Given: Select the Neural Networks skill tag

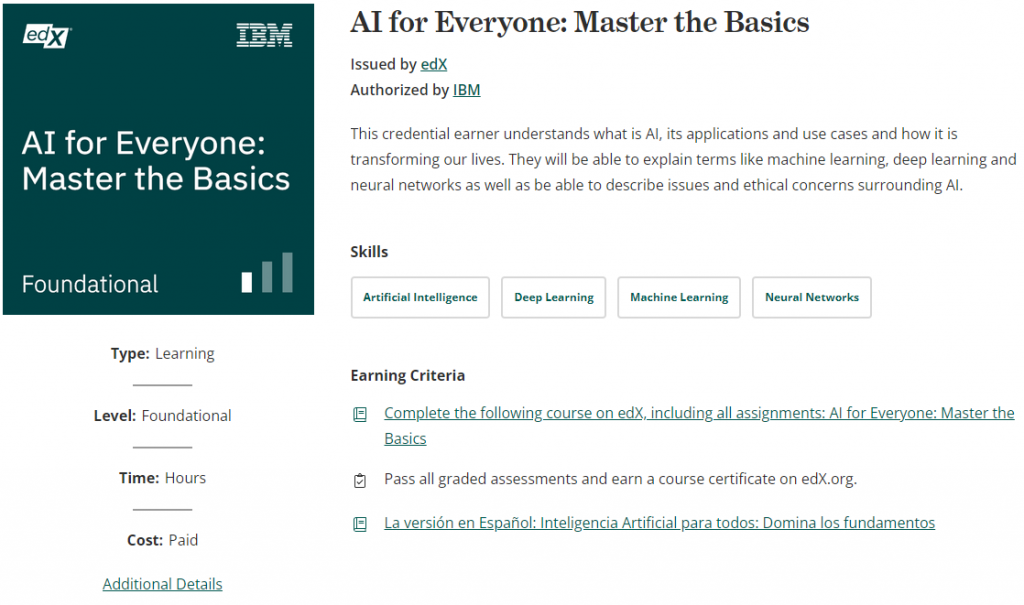Looking at the screenshot, I should 811,298.
